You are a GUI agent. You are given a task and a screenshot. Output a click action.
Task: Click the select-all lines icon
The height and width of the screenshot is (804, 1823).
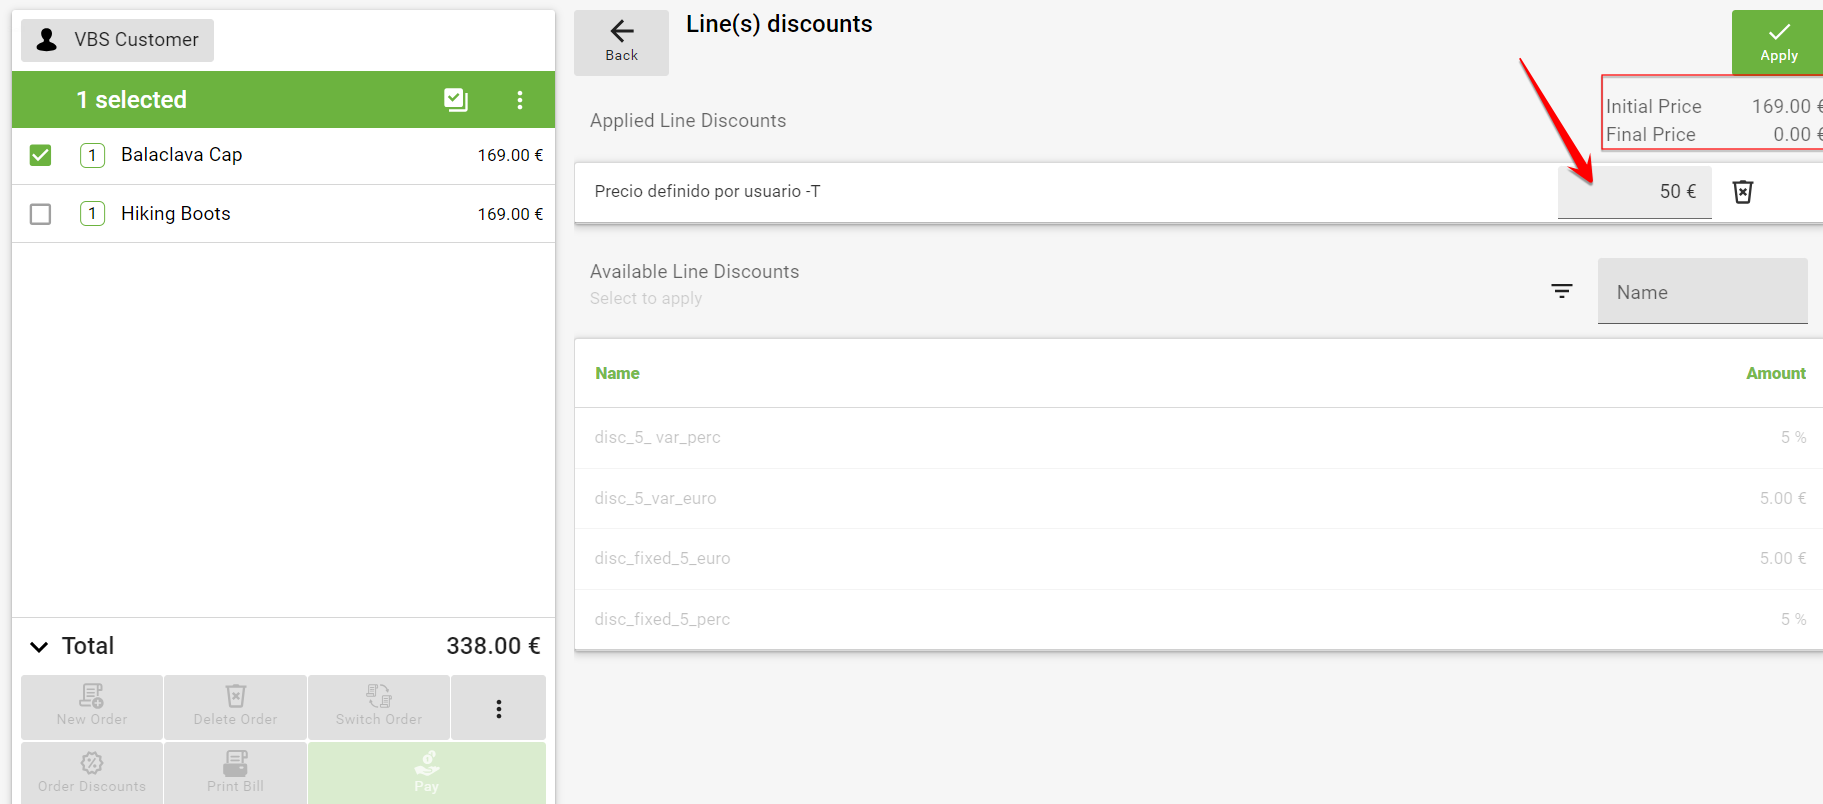point(456,99)
